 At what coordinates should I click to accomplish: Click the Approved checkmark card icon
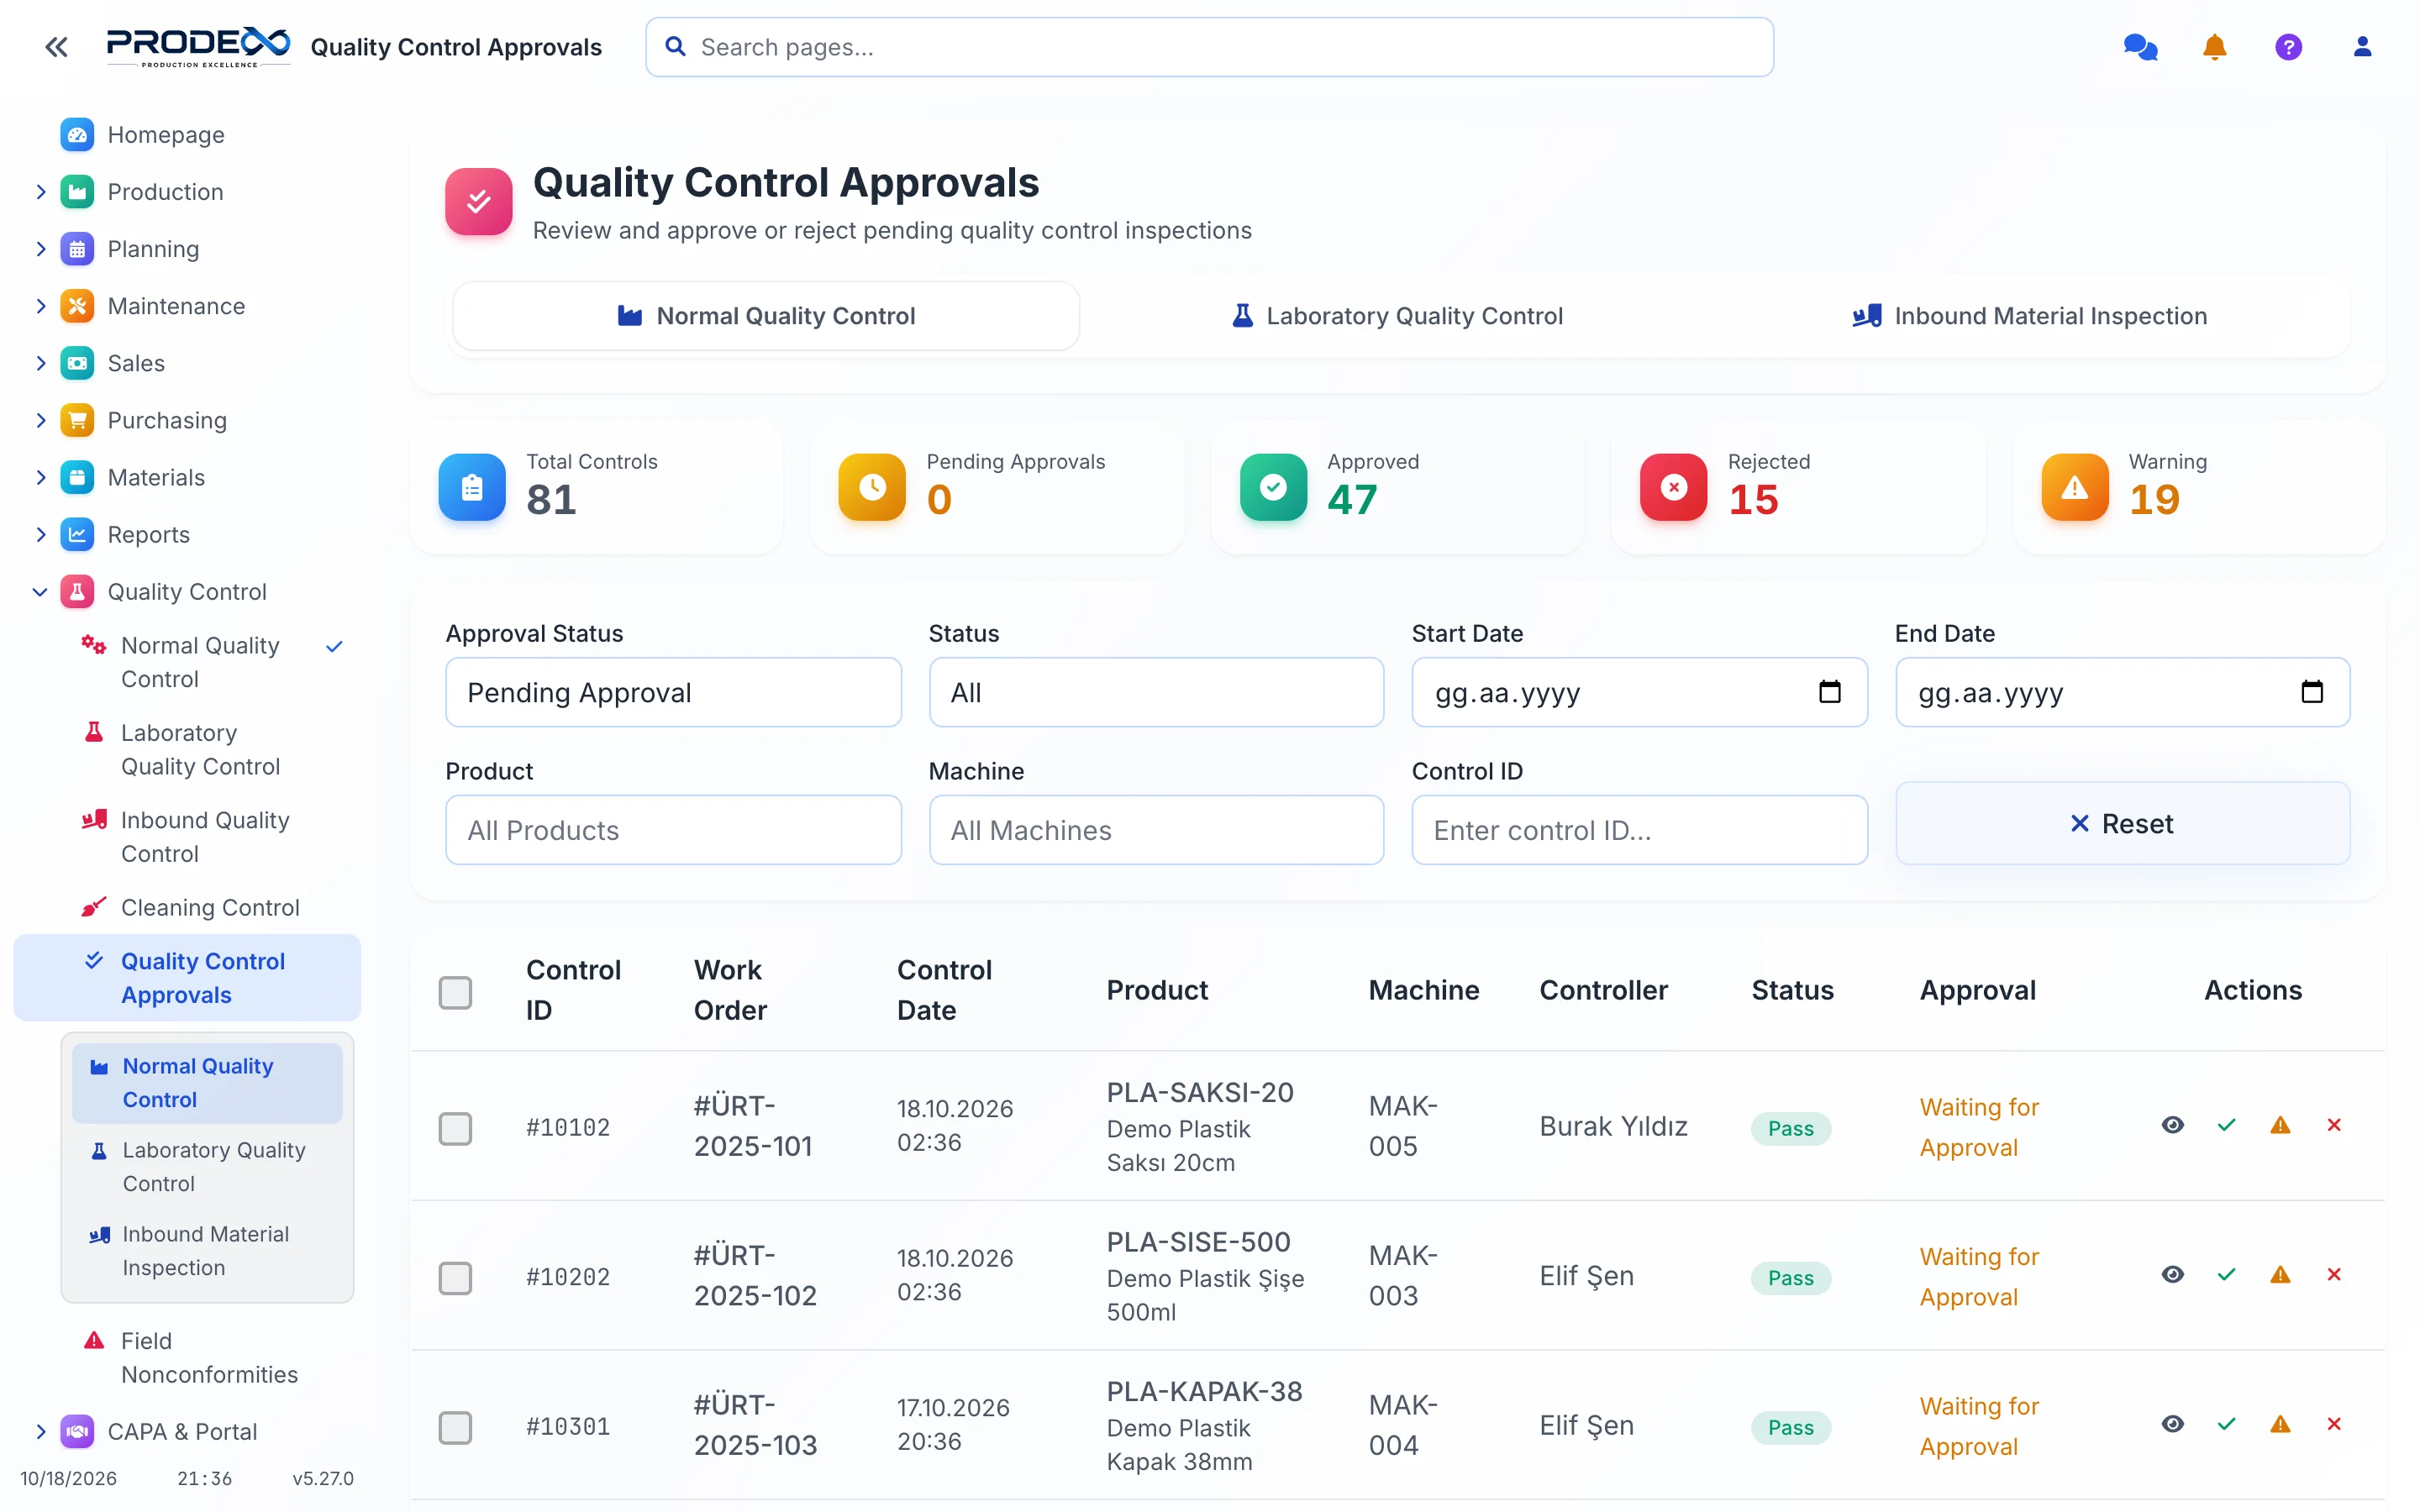[1273, 487]
